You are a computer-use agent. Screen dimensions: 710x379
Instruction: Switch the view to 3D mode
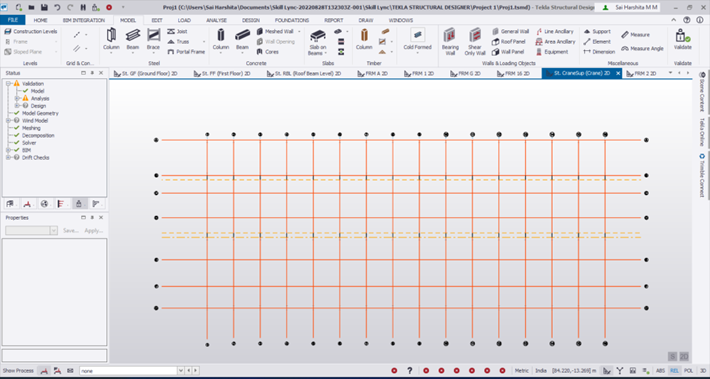point(702,370)
